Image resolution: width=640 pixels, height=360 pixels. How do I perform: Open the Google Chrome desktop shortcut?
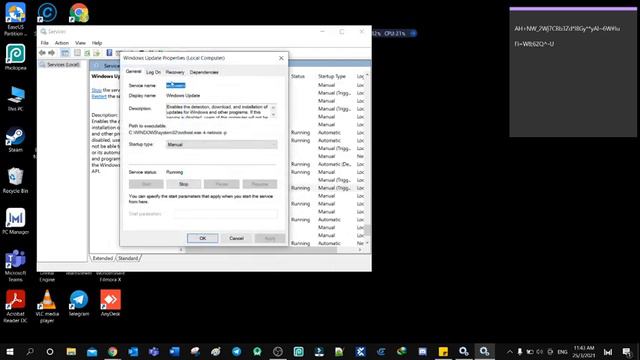(79, 13)
